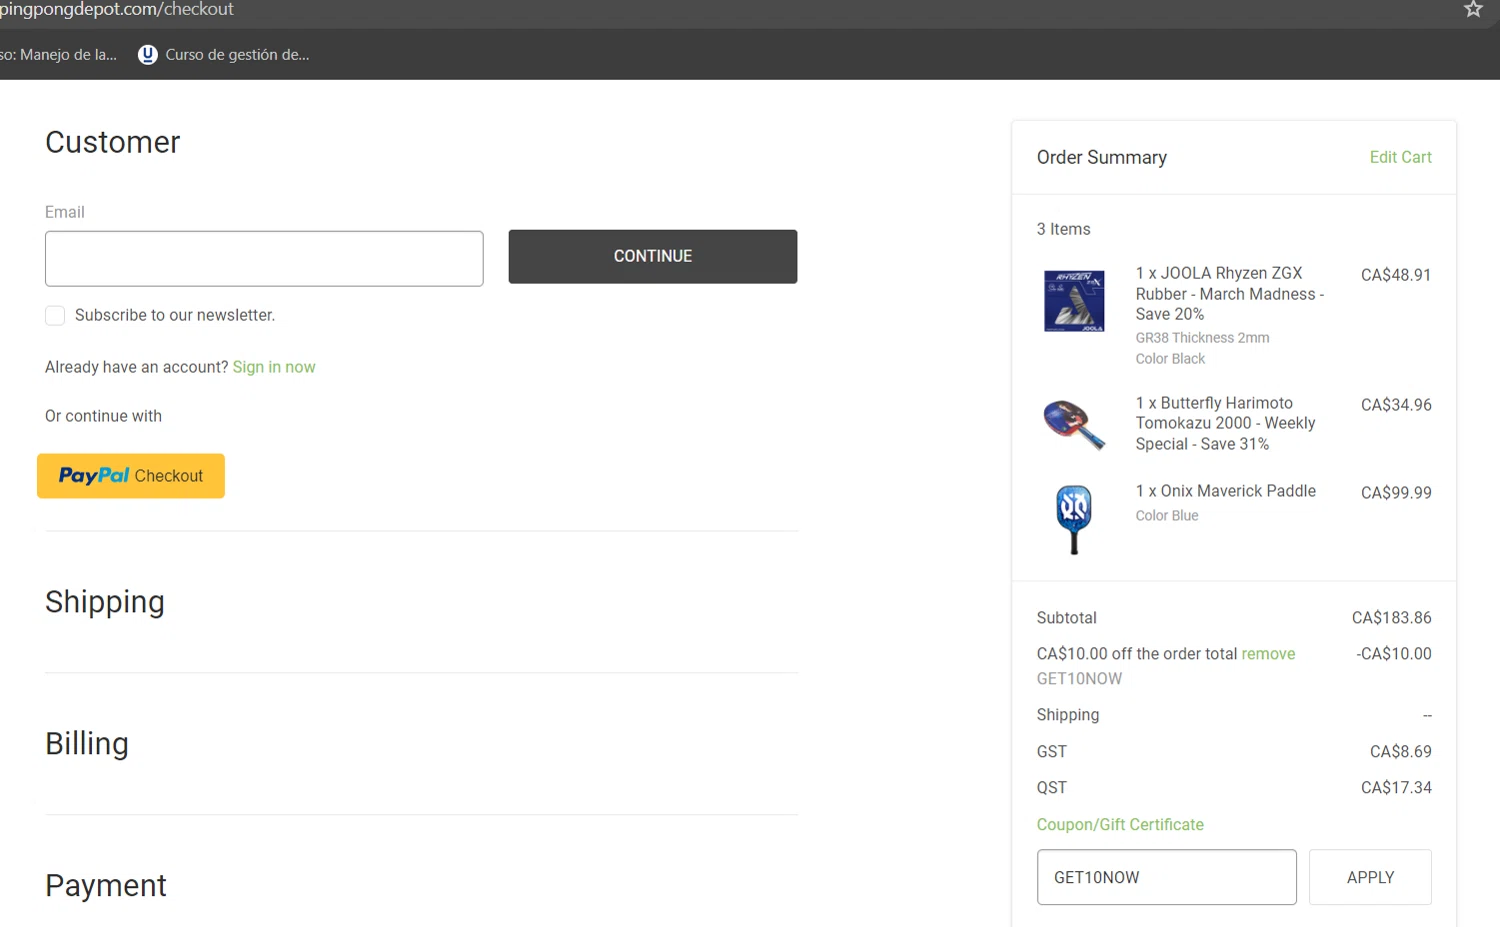Apply the coupon code
Image resolution: width=1500 pixels, height=927 pixels.
[x=1370, y=877]
